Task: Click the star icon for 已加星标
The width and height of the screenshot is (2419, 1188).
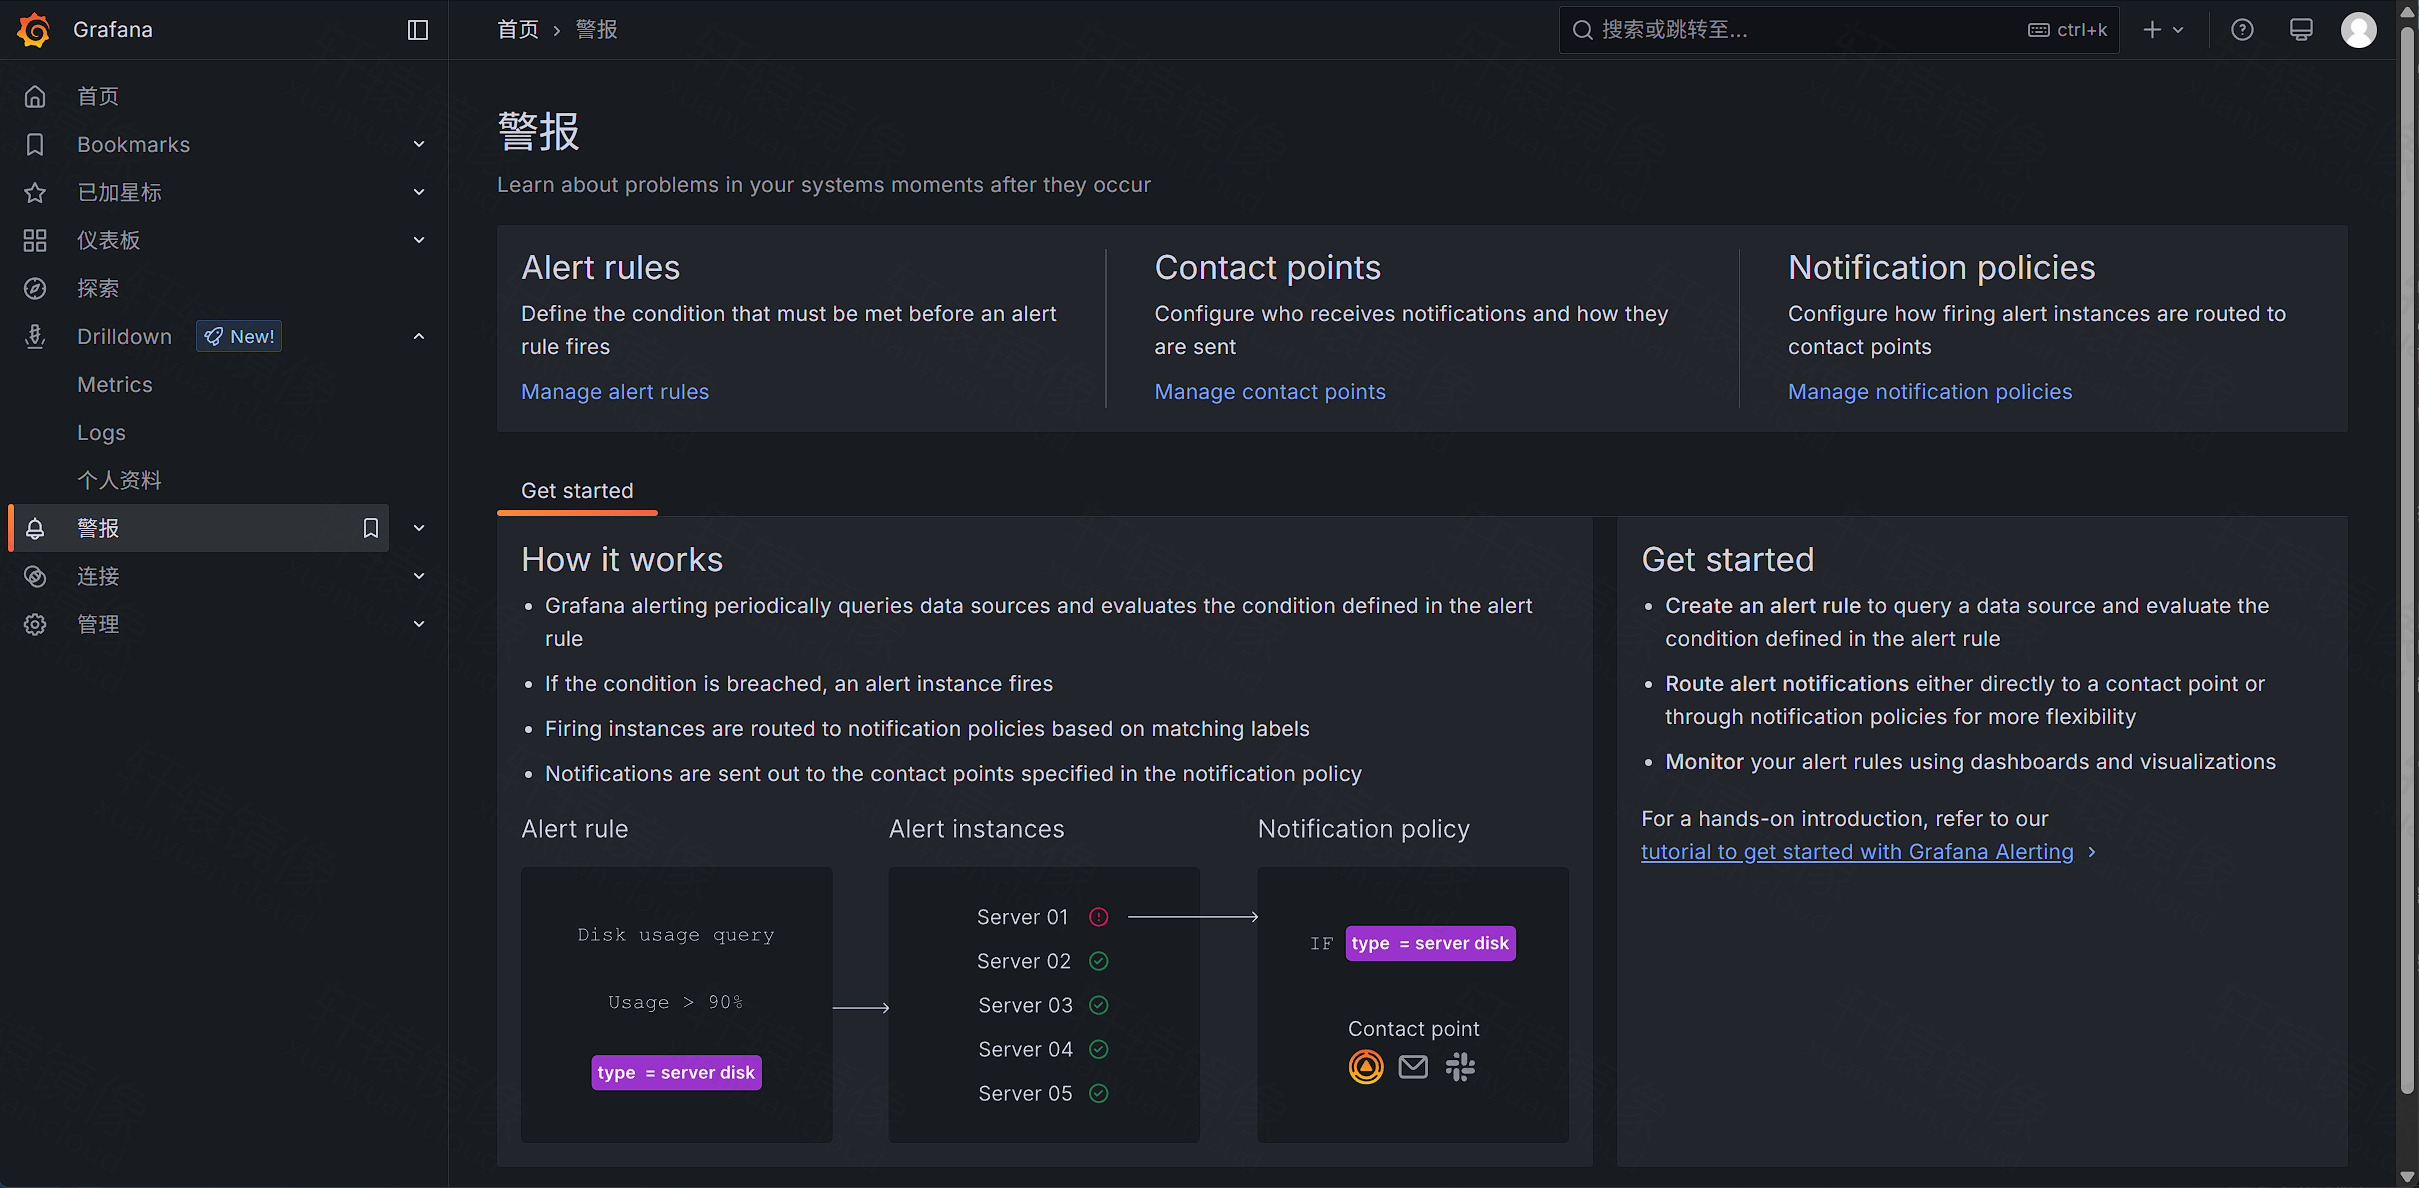Action: pyautogui.click(x=35, y=192)
